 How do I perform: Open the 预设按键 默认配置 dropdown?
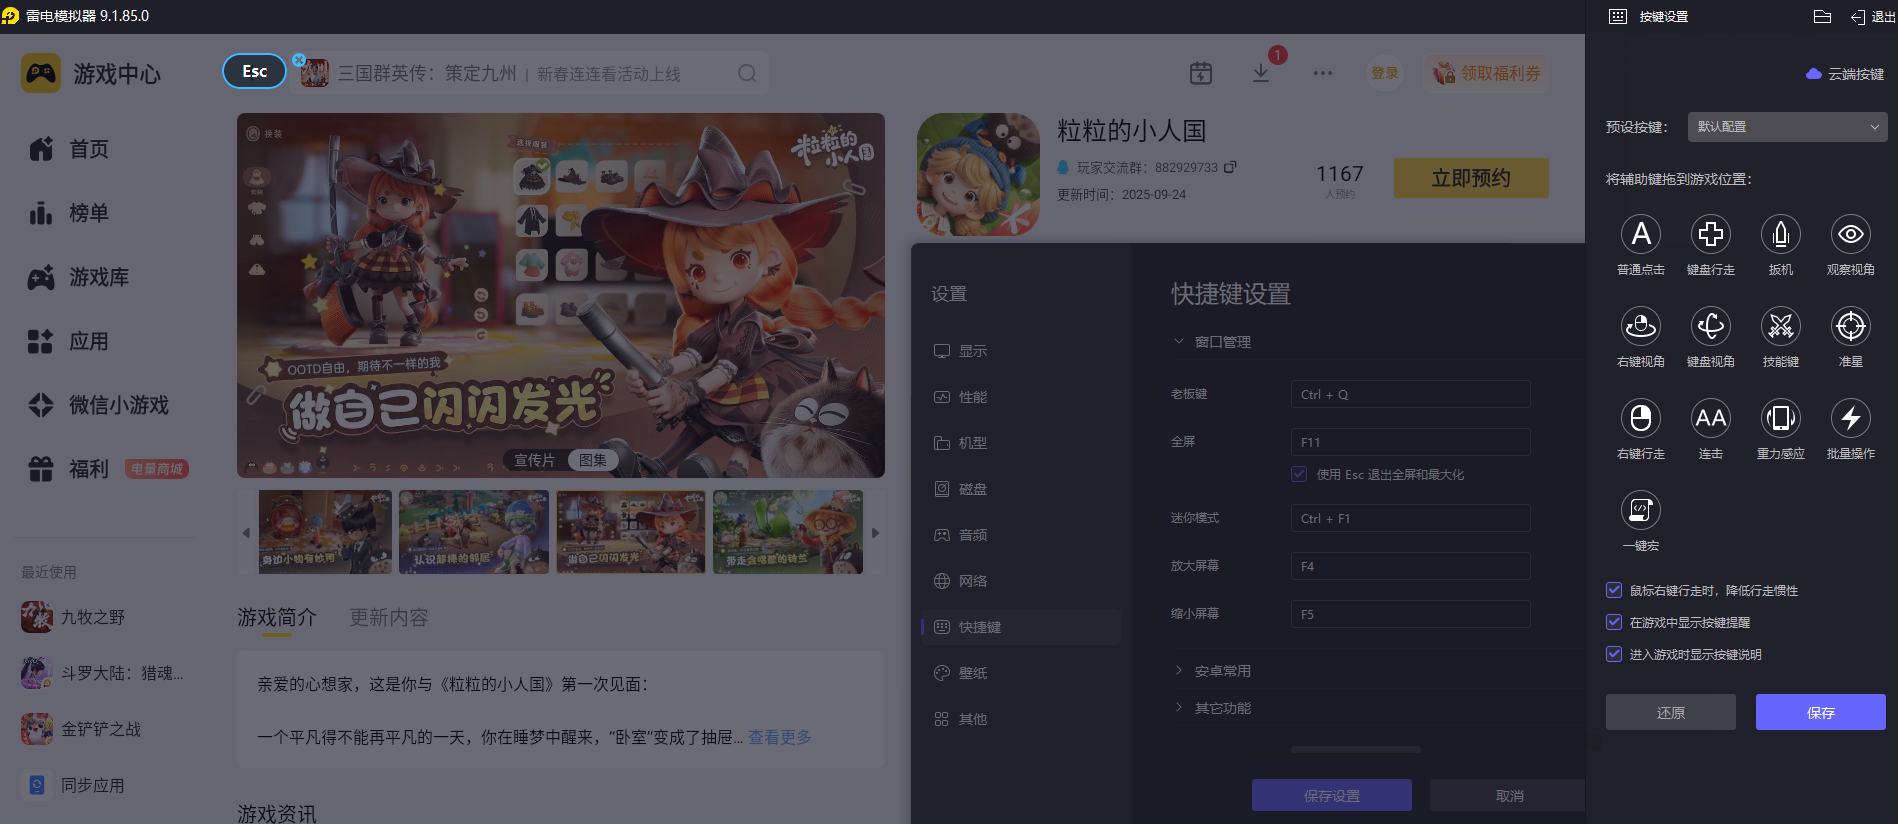pos(1788,127)
